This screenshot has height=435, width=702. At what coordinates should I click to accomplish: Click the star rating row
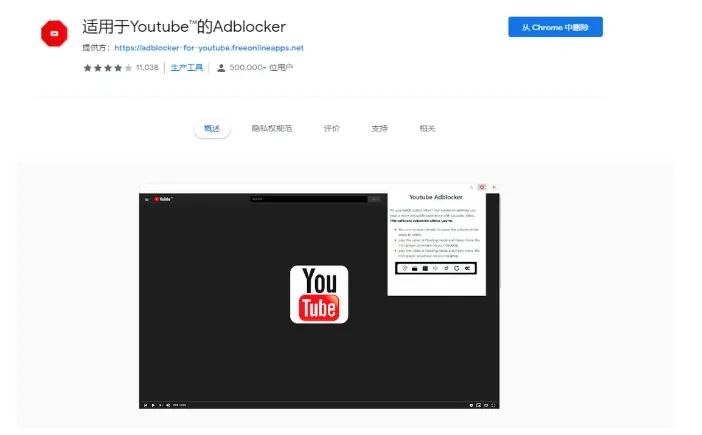(107, 68)
